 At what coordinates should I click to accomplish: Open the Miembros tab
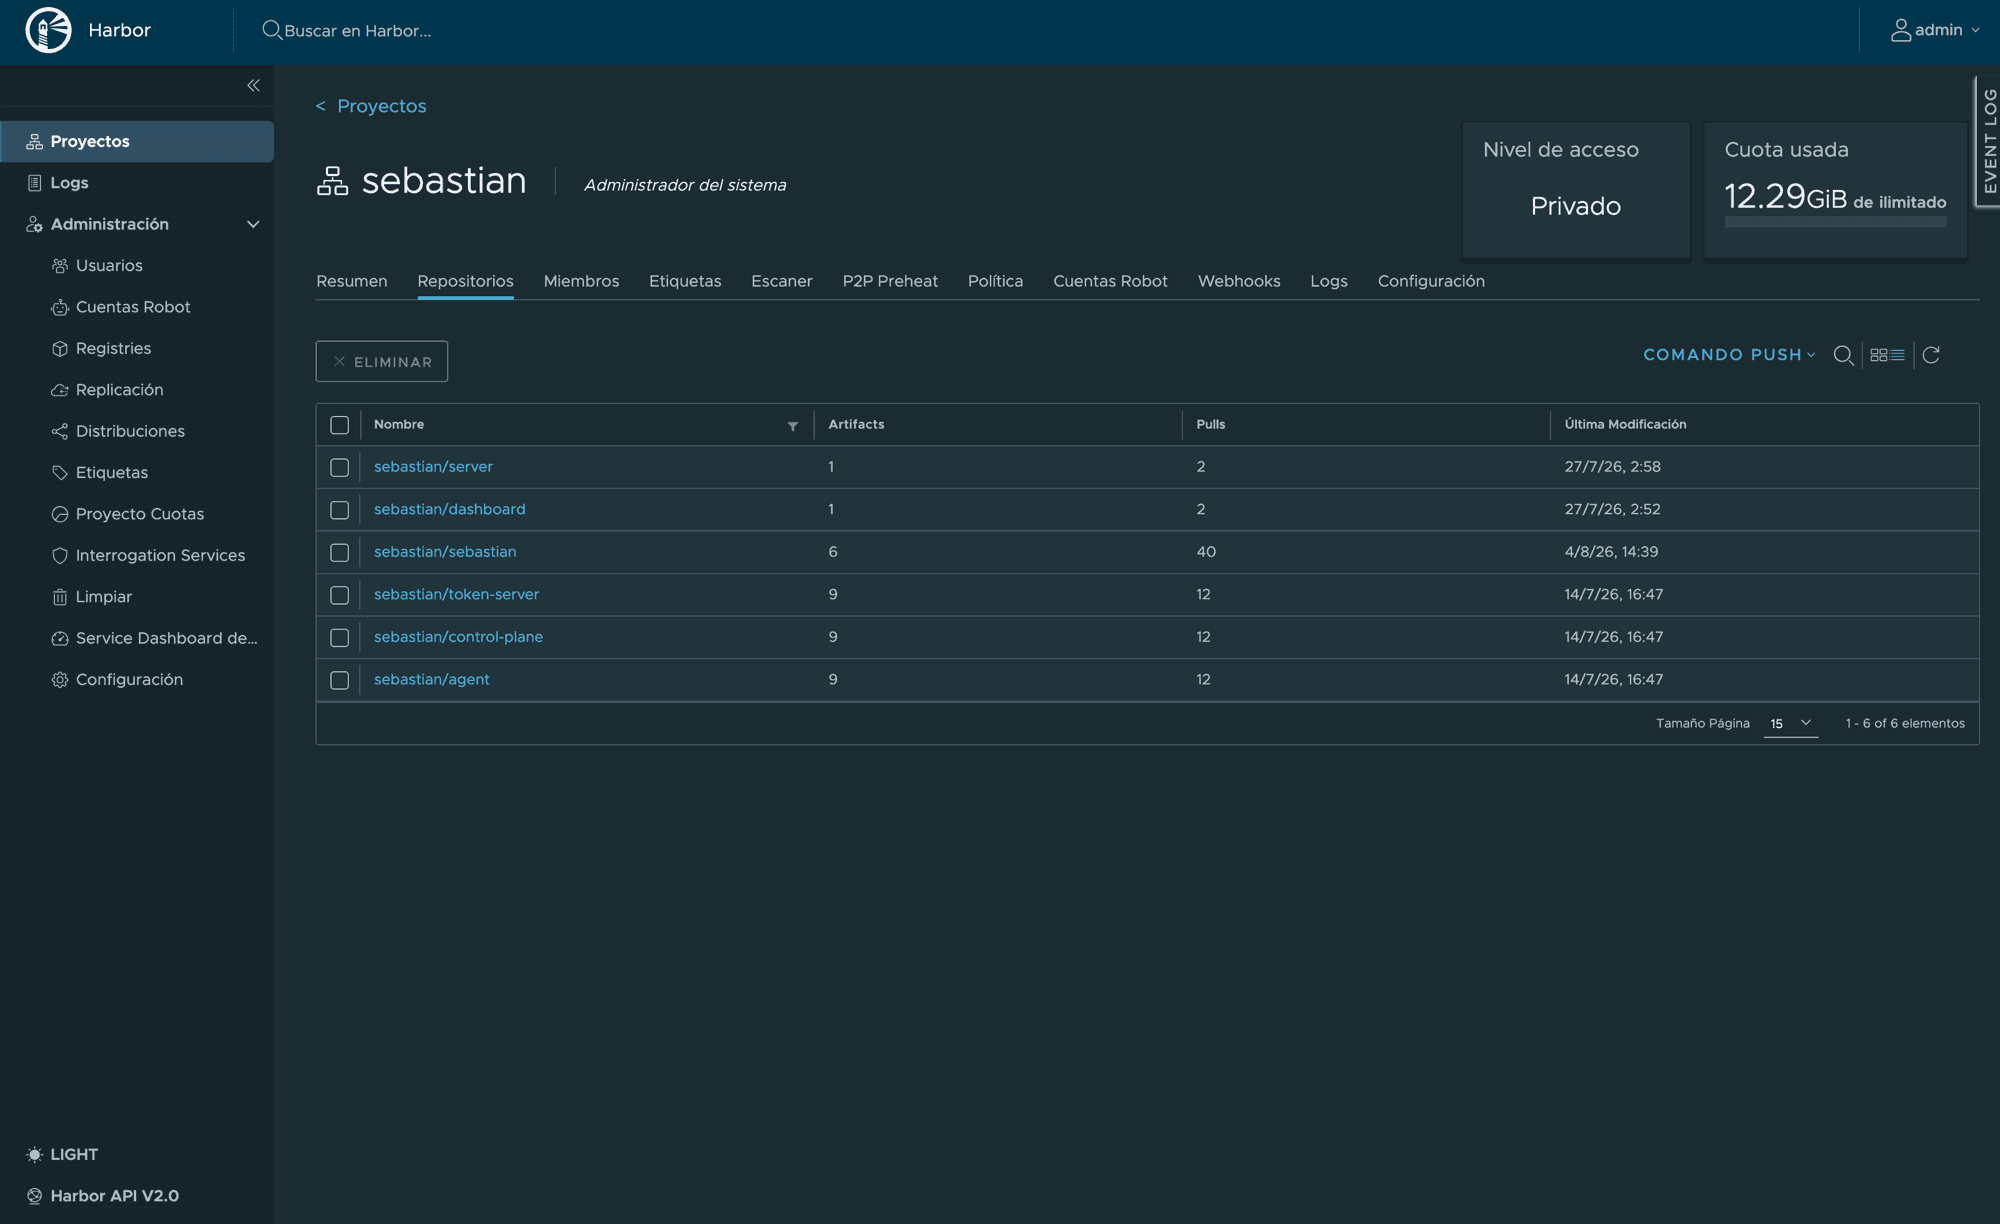(x=581, y=281)
